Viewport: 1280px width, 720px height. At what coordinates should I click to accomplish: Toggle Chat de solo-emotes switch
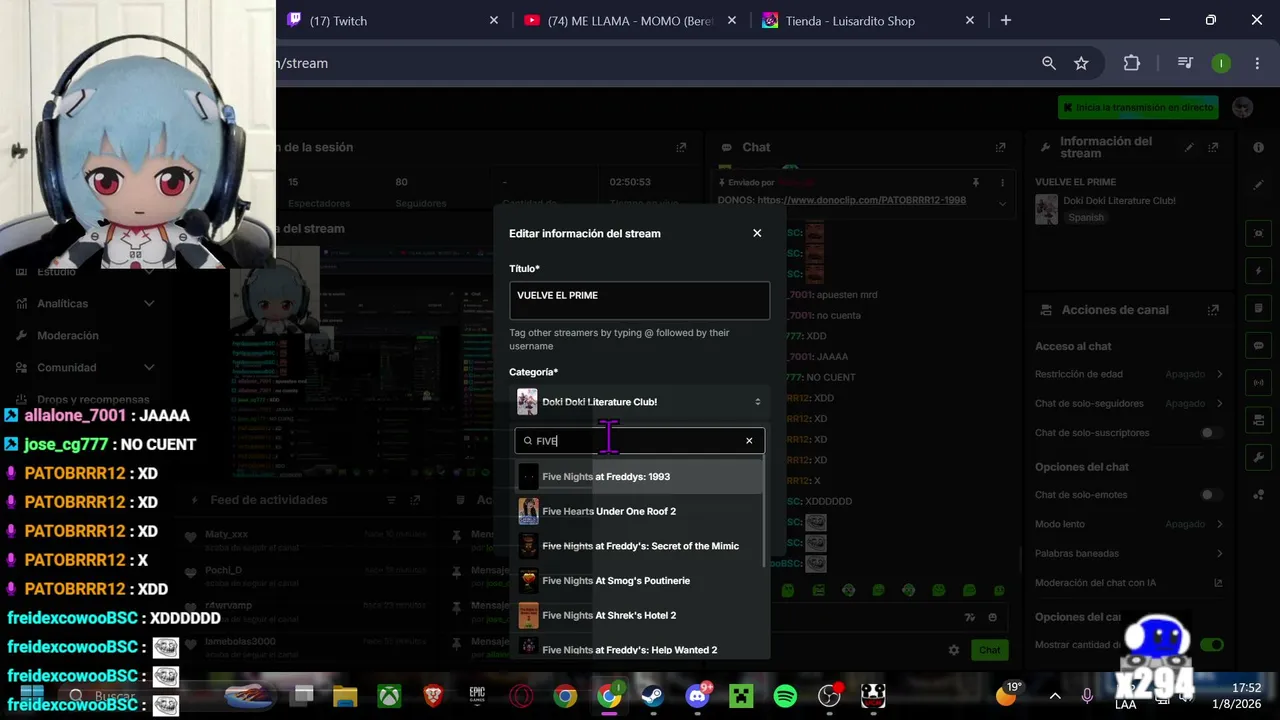click(x=1212, y=495)
